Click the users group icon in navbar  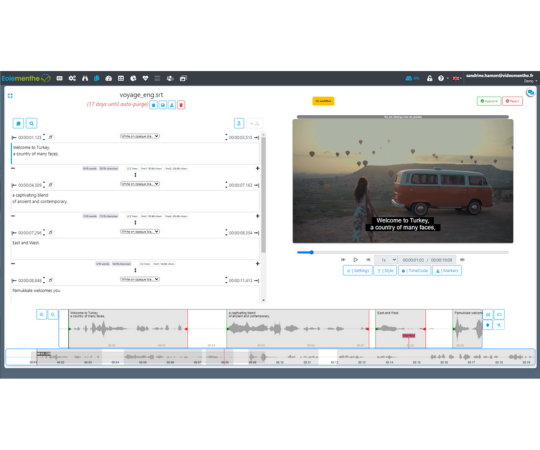point(170,79)
